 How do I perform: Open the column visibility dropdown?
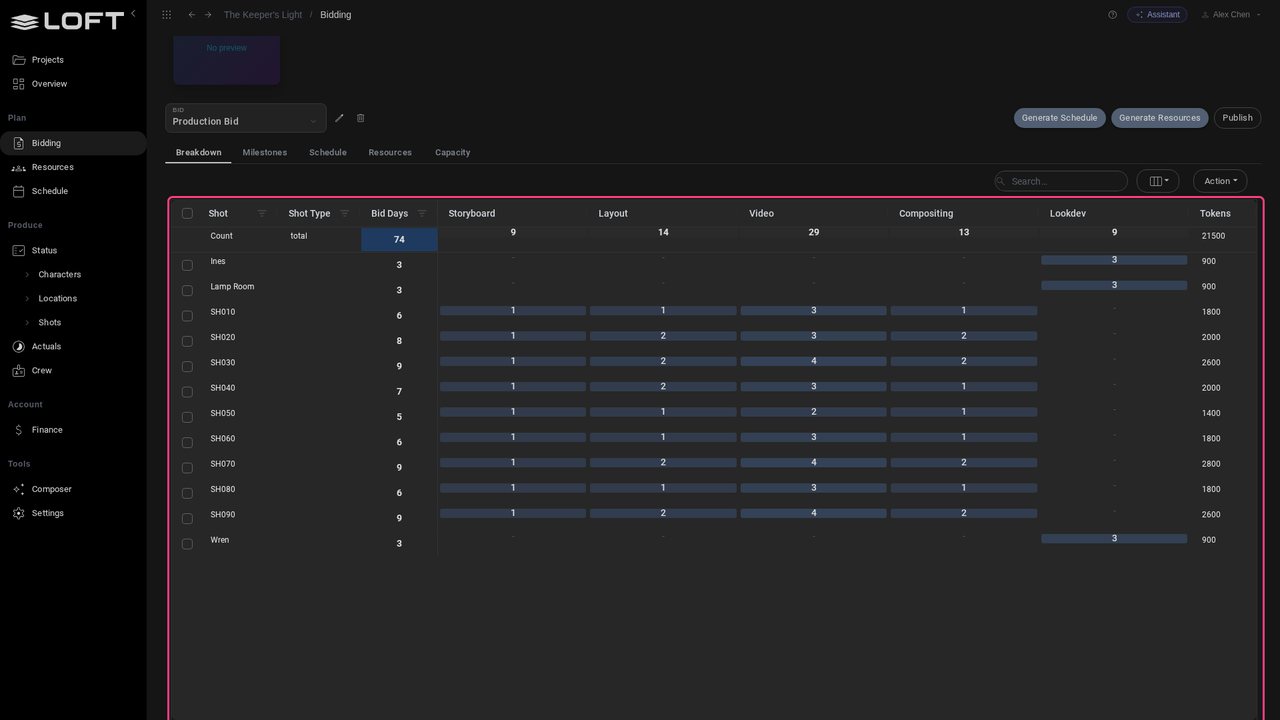coord(1158,181)
